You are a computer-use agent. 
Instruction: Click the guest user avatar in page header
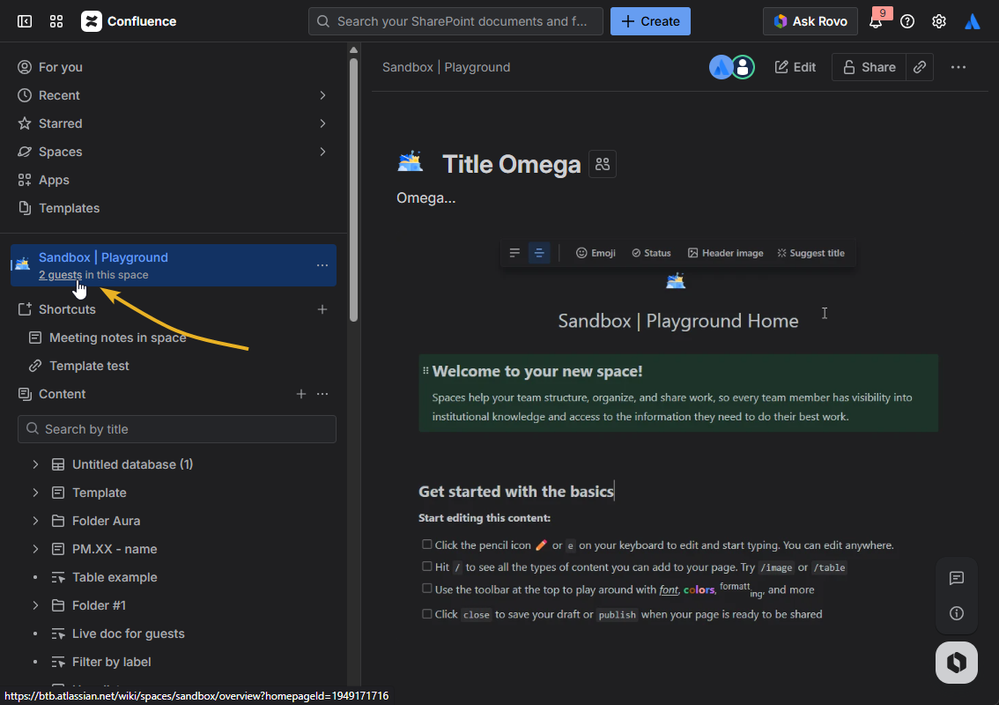pyautogui.click(x=743, y=67)
